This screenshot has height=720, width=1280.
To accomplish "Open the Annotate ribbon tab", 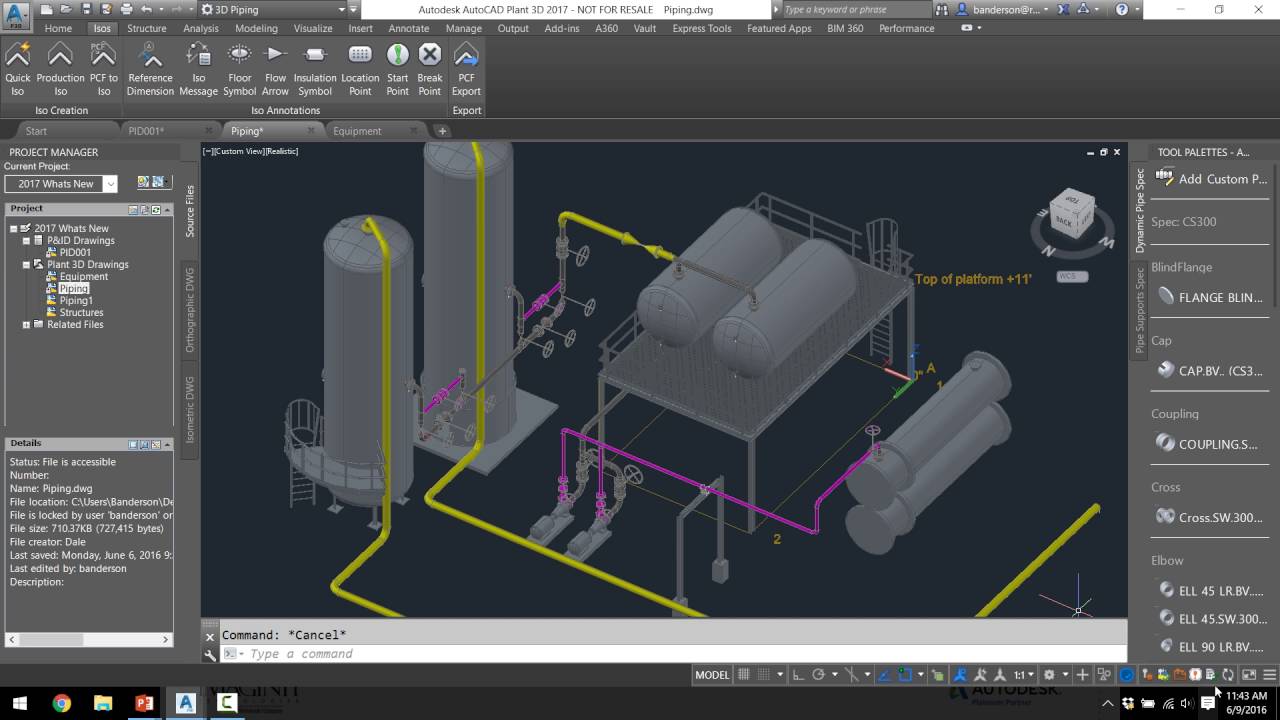I will pyautogui.click(x=408, y=28).
